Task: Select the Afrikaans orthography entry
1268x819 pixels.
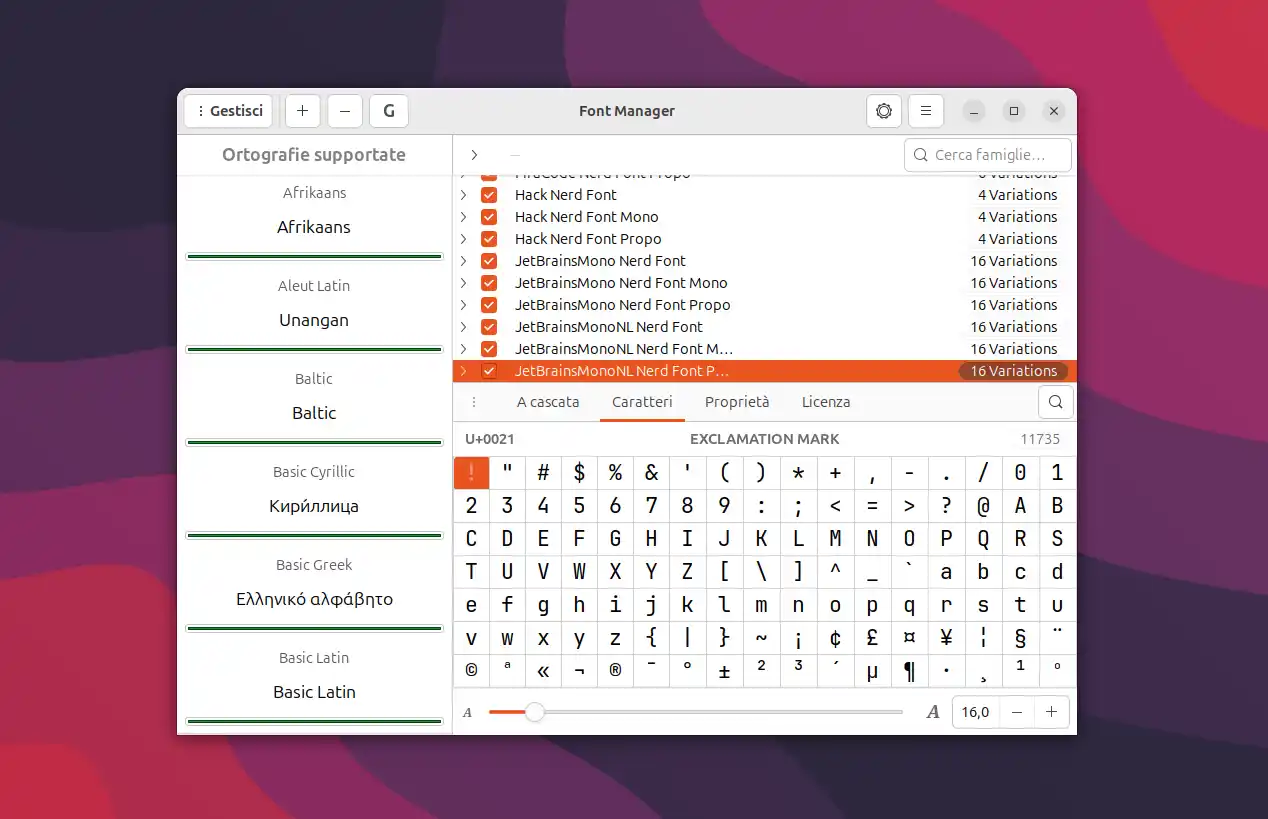Action: coord(314,222)
